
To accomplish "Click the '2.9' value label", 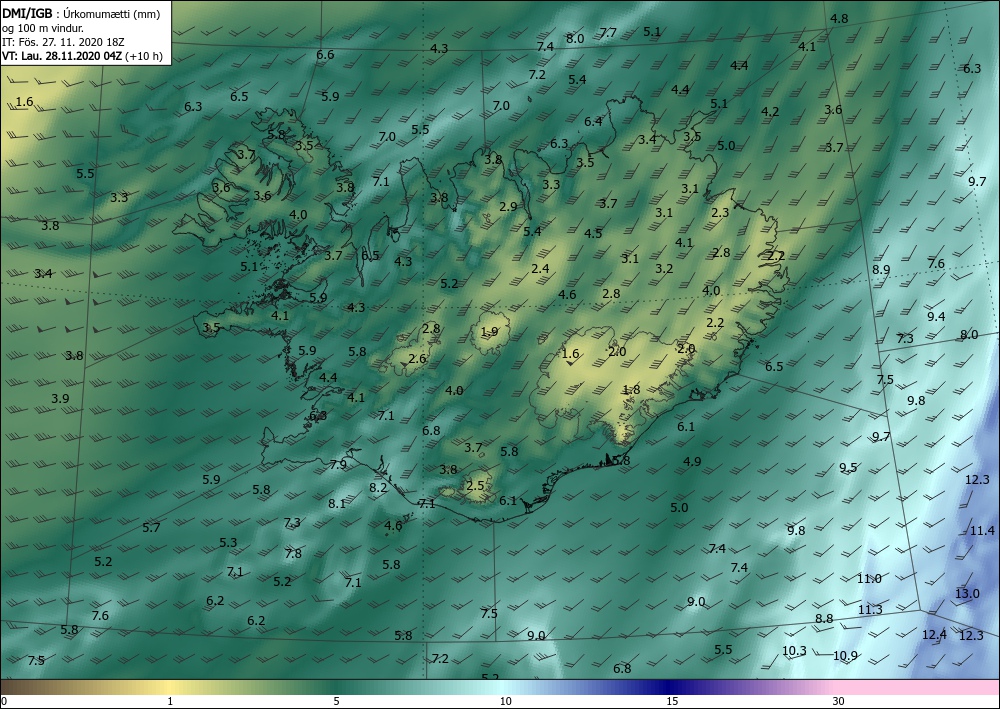I will 508,207.
